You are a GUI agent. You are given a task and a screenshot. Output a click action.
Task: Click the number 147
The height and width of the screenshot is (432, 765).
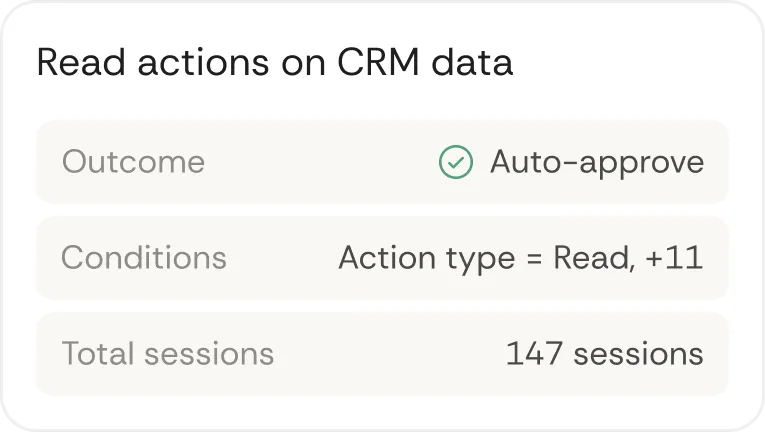(535, 353)
